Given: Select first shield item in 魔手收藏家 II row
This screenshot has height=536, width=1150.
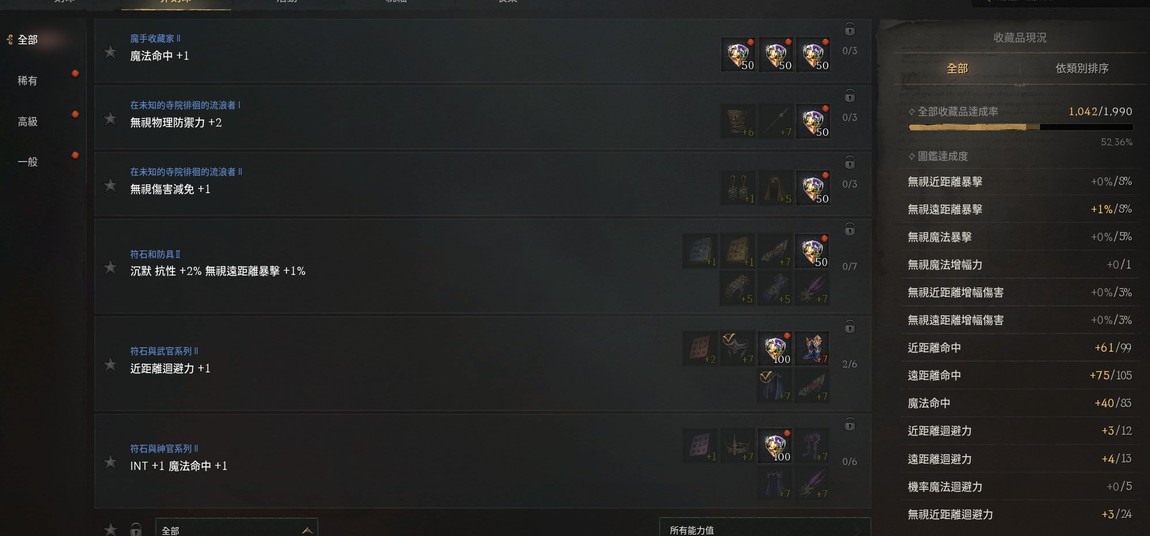Looking at the screenshot, I should [x=739, y=55].
